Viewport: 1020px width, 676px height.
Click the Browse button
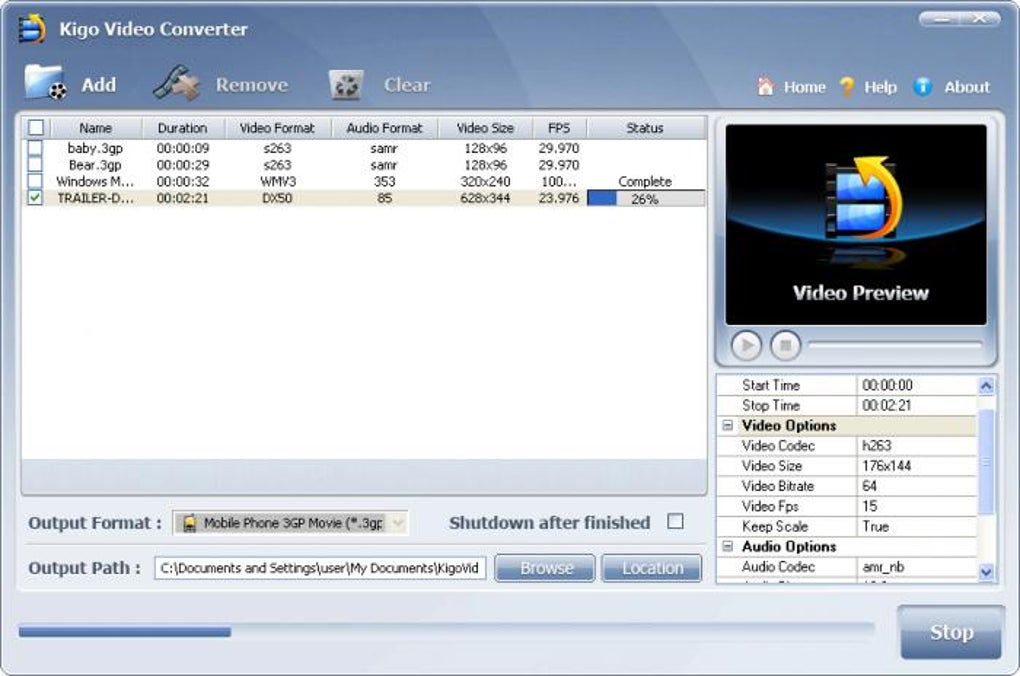click(x=546, y=568)
